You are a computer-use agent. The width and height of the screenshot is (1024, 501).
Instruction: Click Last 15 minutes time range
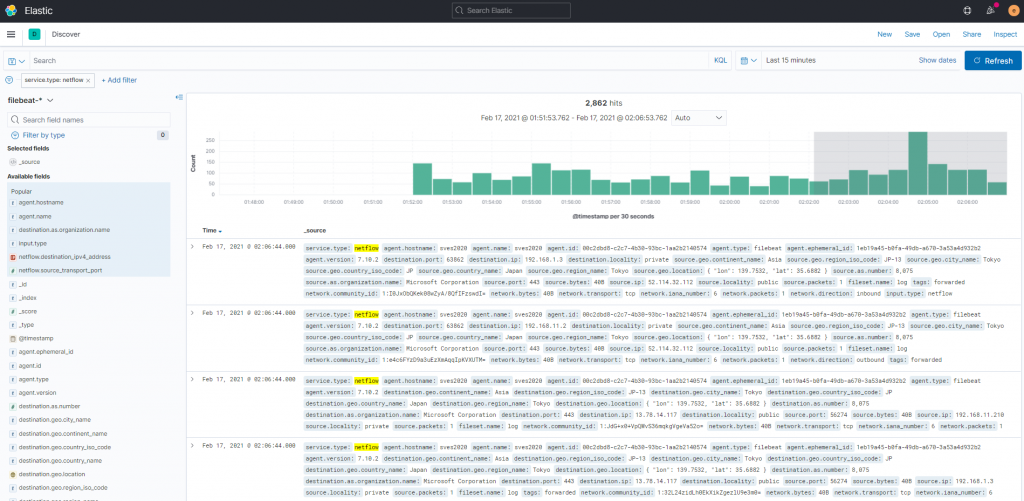point(790,60)
